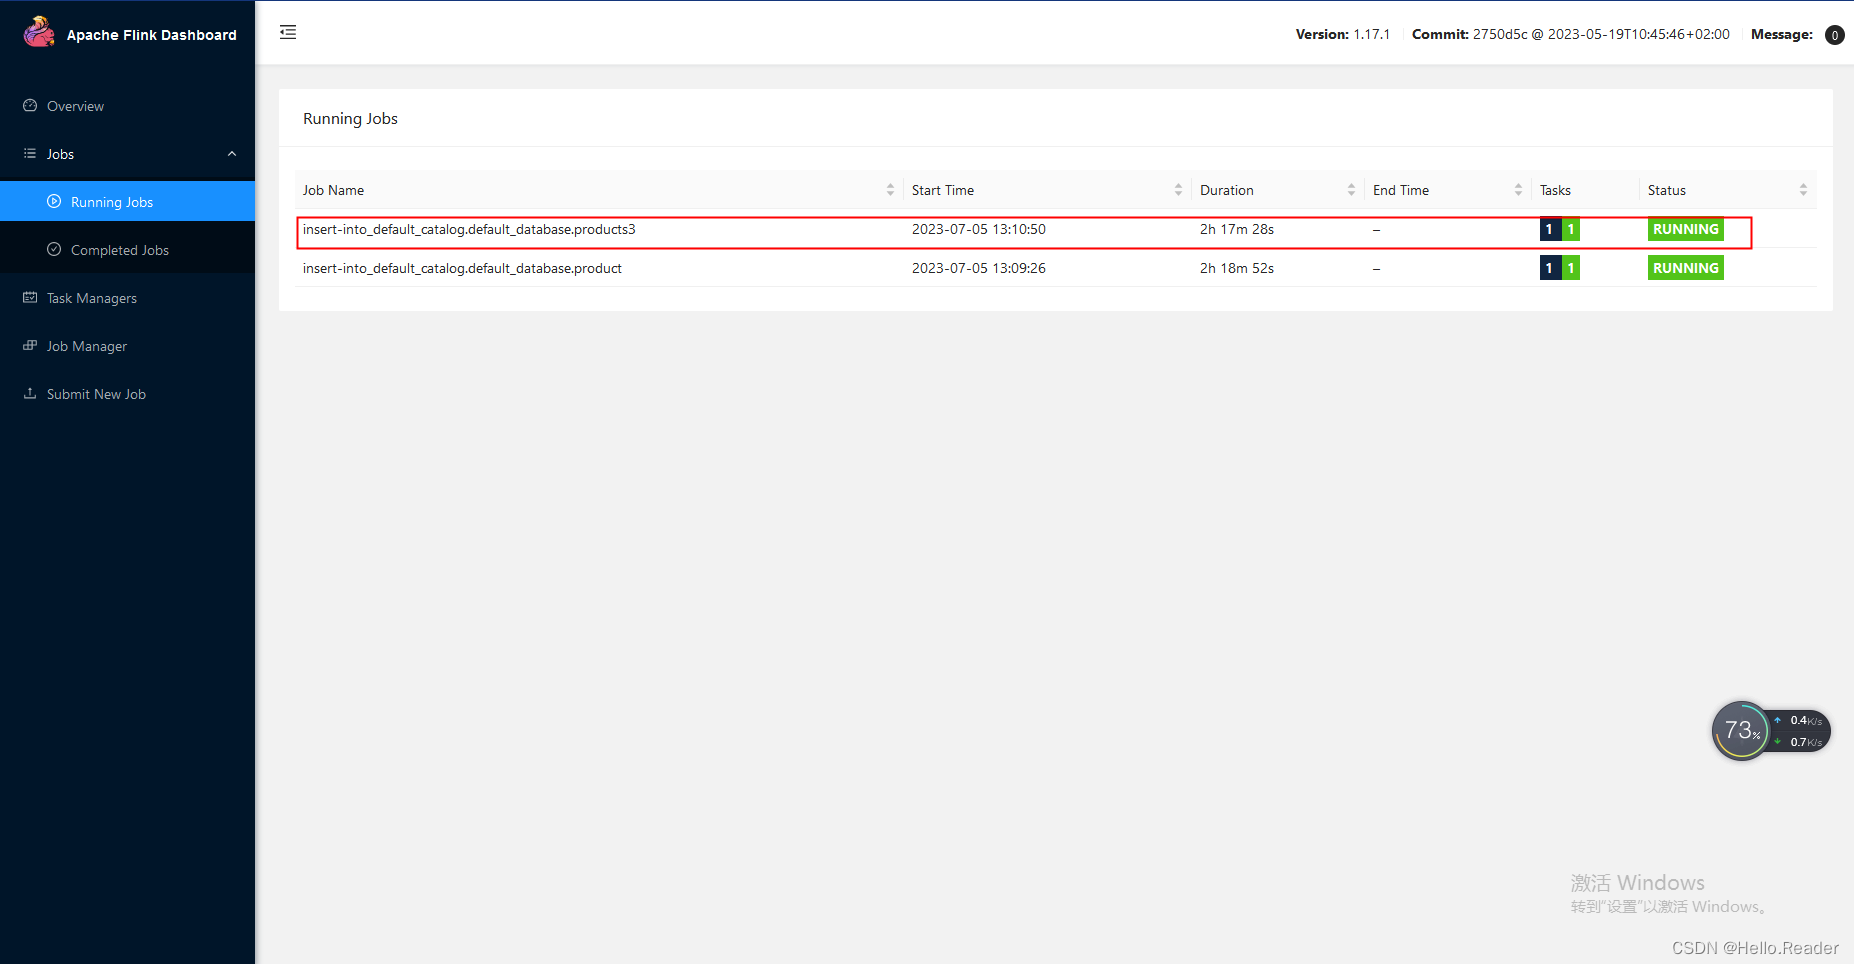This screenshot has height=964, width=1854.
Task: Select the Overview icon in the sidebar
Action: pyautogui.click(x=30, y=106)
